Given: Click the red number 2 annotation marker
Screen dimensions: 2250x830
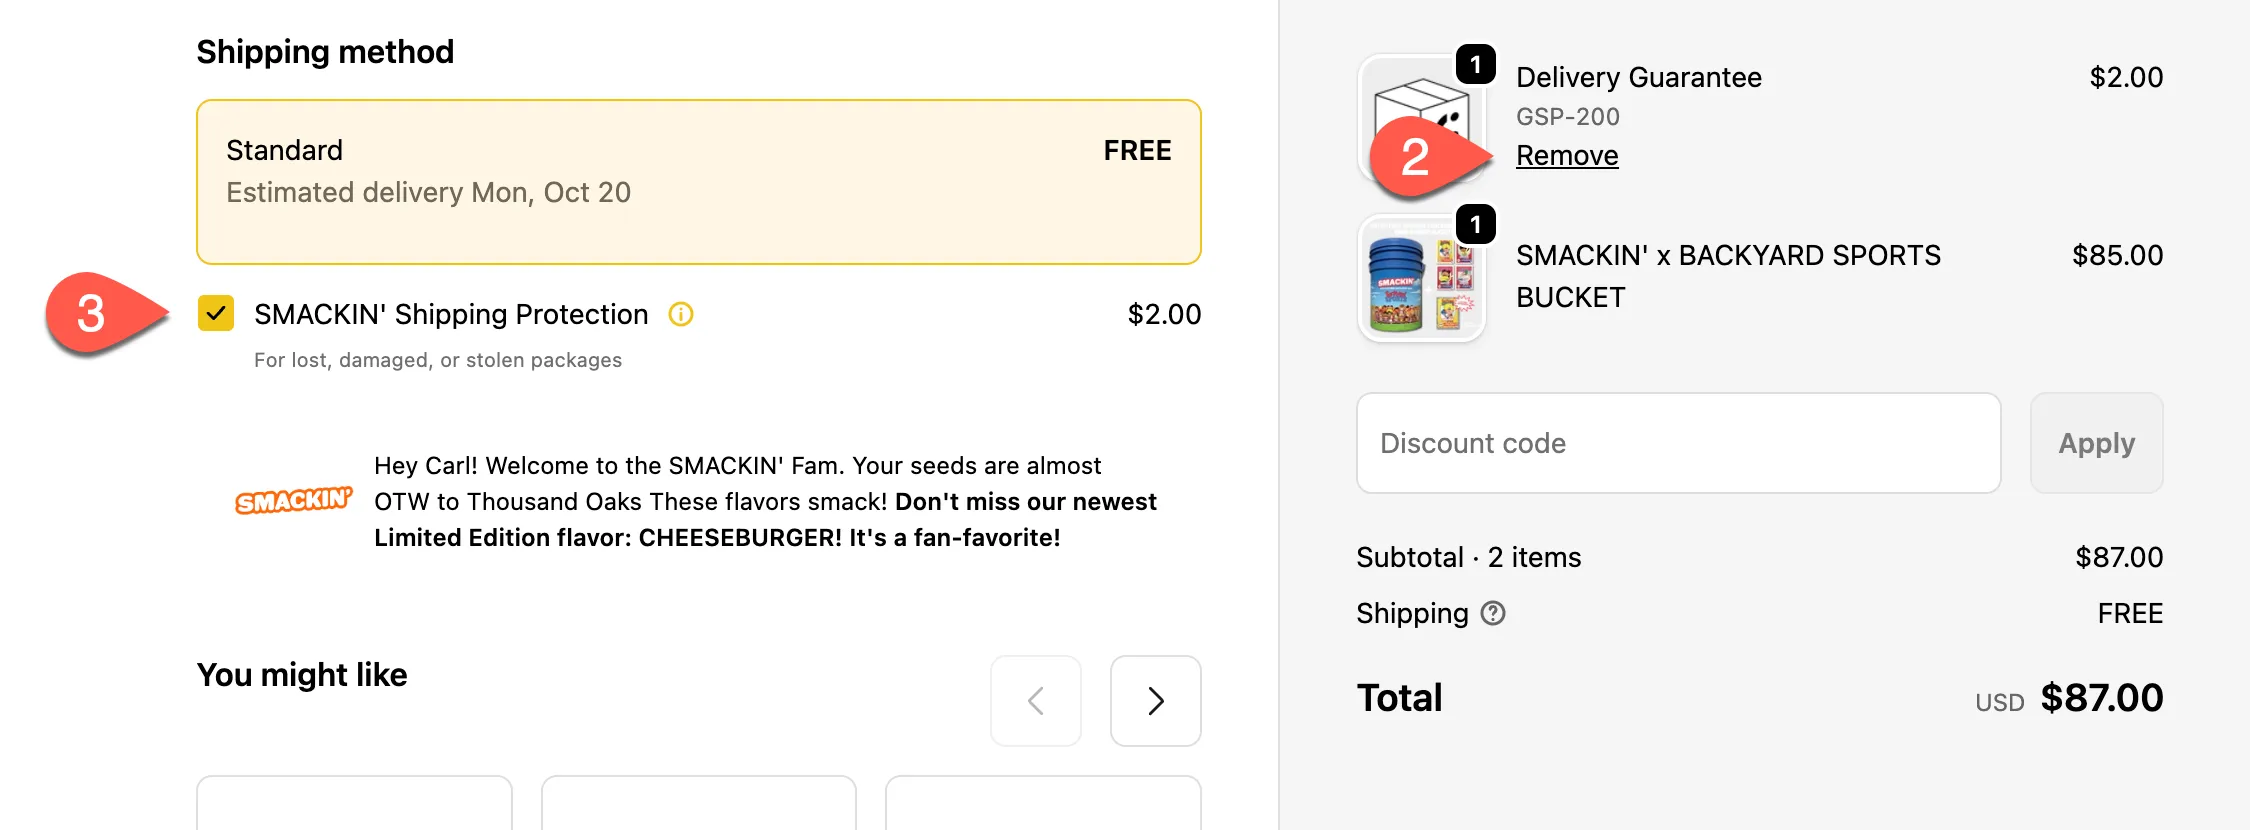Looking at the screenshot, I should (1416, 157).
